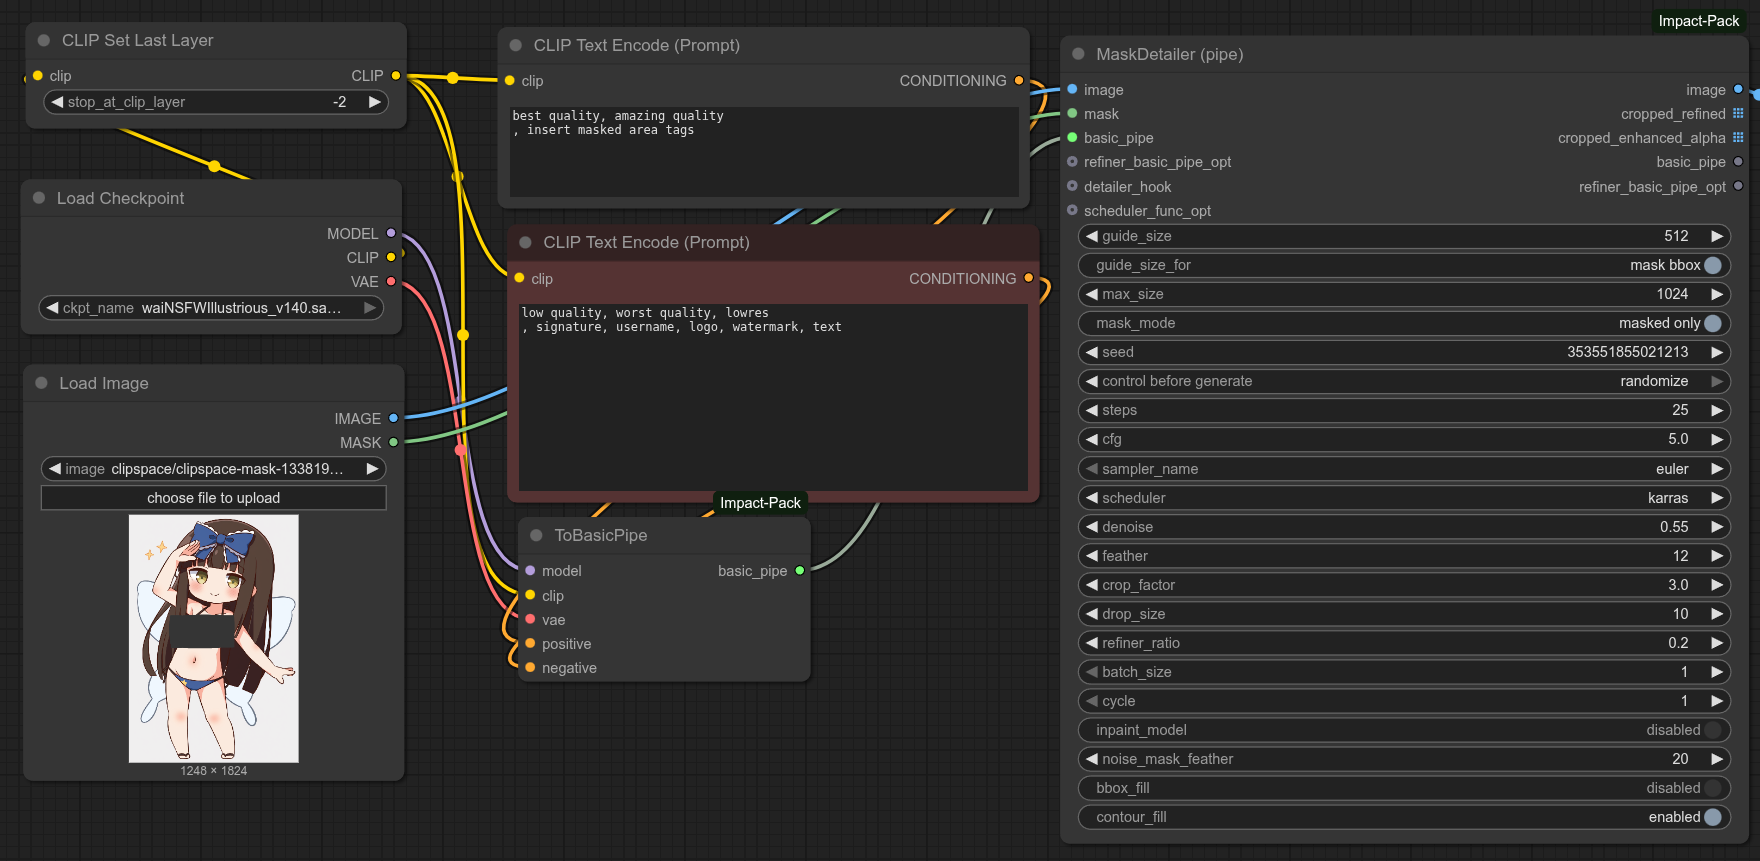Click the basic_pipe output port on ToBasicPipe
Image resolution: width=1760 pixels, height=861 pixels.
coord(800,570)
